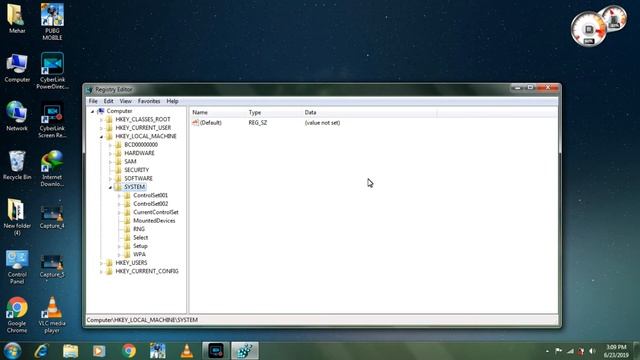640x360 pixels.
Task: Collapse the Computer root node
Action: [93, 111]
